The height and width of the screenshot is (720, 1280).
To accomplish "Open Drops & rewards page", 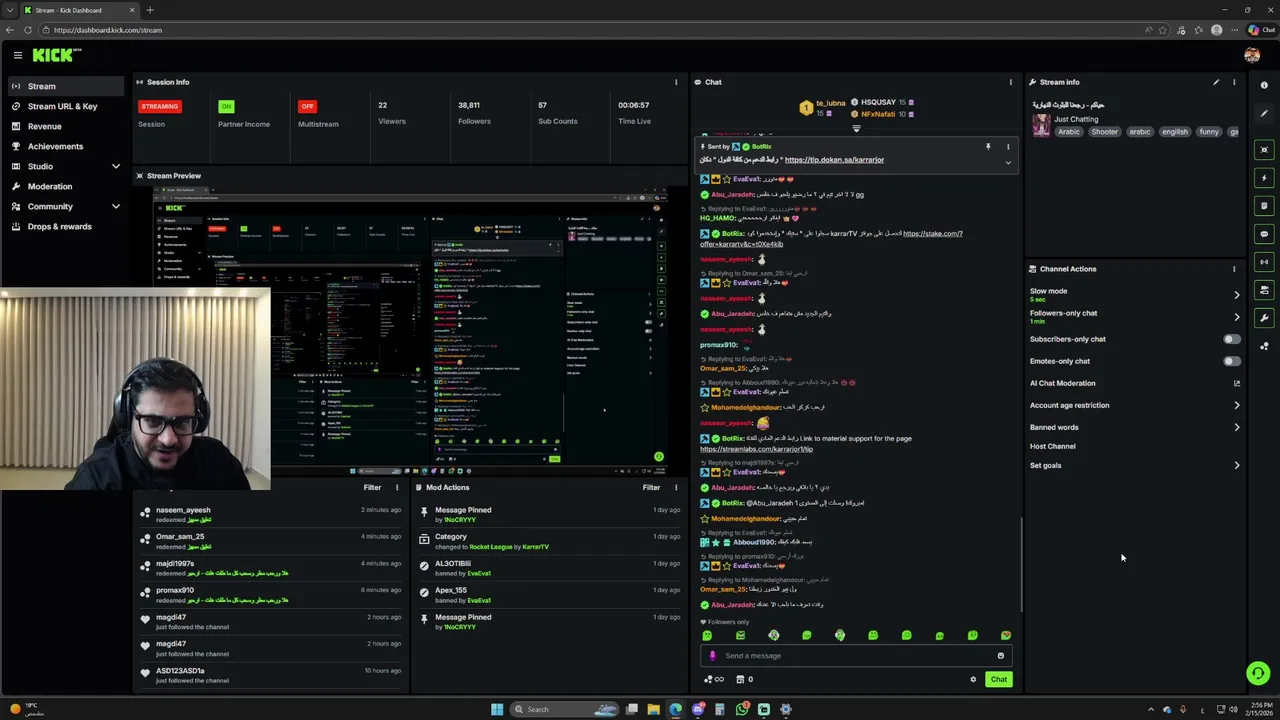I will (x=59, y=226).
